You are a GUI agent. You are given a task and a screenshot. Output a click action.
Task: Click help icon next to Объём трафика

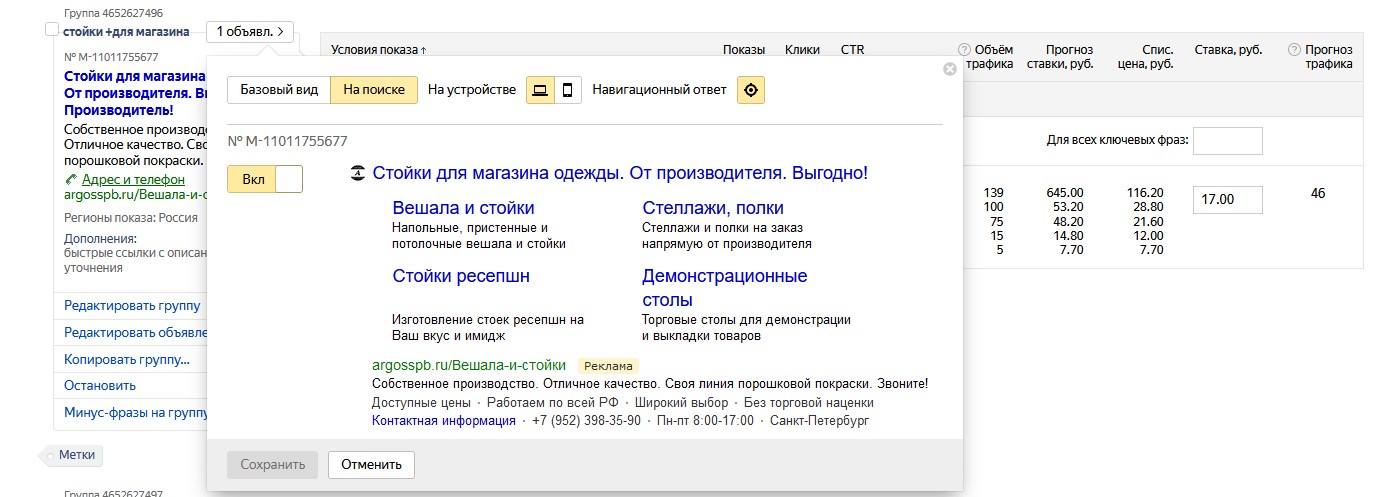click(964, 50)
